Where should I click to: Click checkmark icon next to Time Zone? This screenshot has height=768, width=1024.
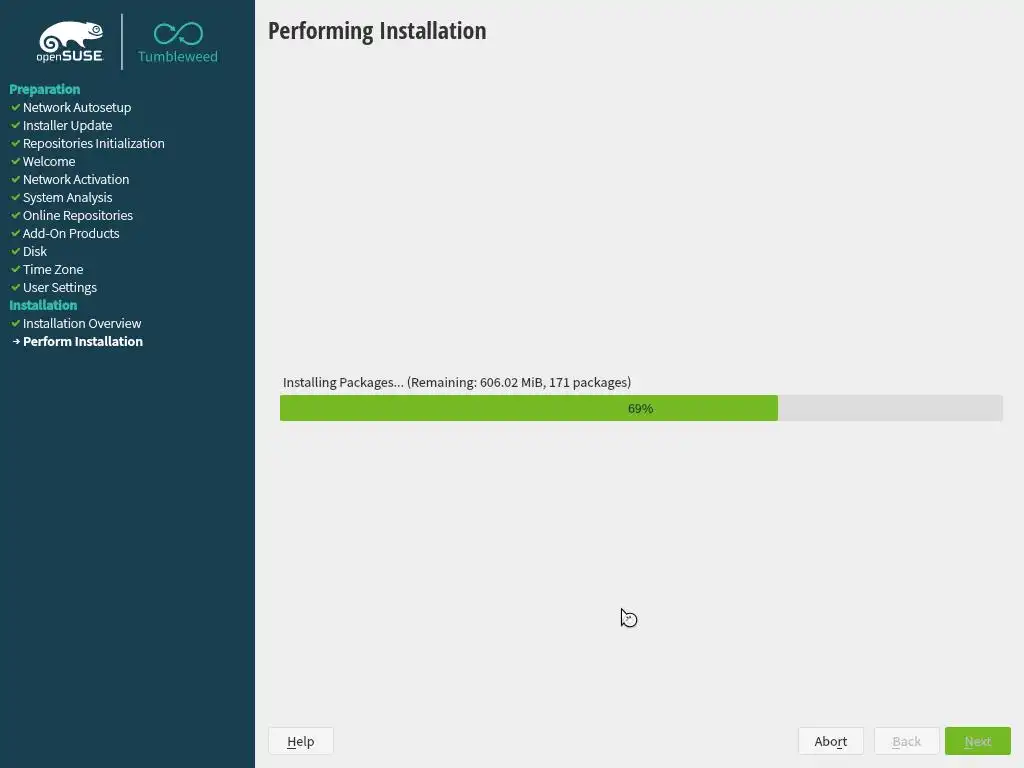pos(16,269)
